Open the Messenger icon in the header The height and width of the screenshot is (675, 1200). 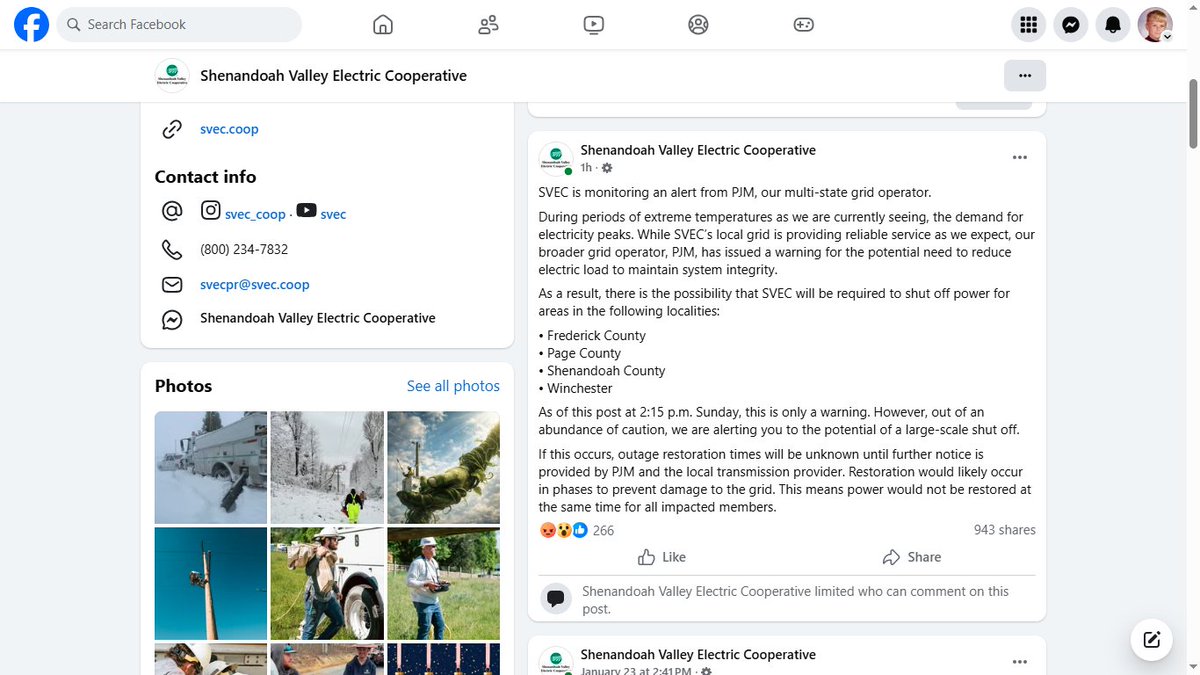pos(1070,25)
